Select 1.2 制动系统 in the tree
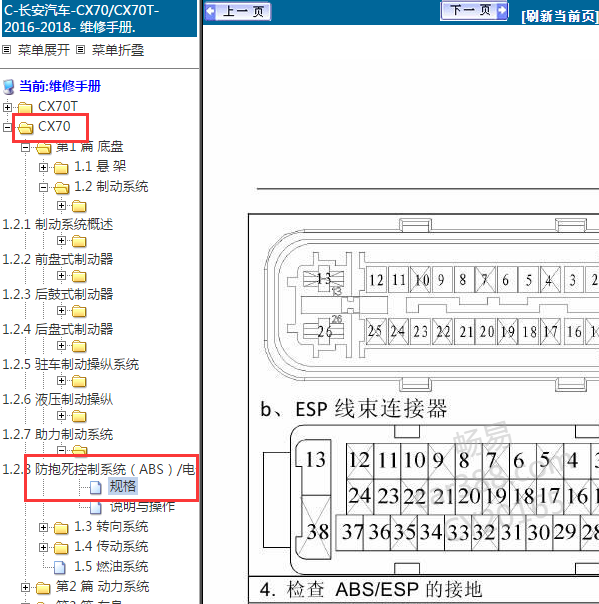This screenshot has height=604, width=599. (111, 186)
